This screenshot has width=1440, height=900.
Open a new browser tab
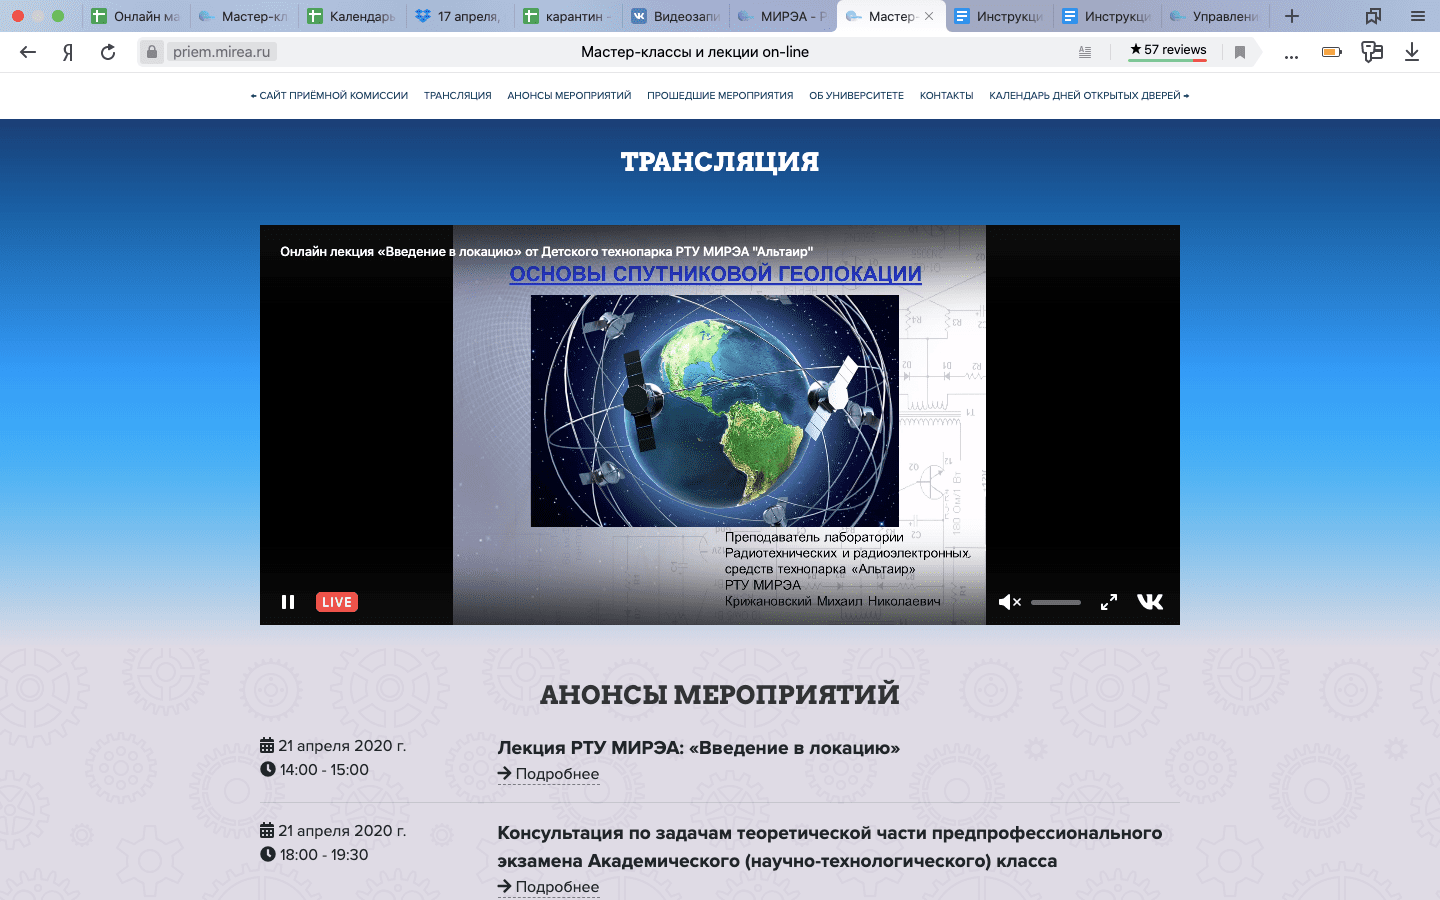(1292, 16)
